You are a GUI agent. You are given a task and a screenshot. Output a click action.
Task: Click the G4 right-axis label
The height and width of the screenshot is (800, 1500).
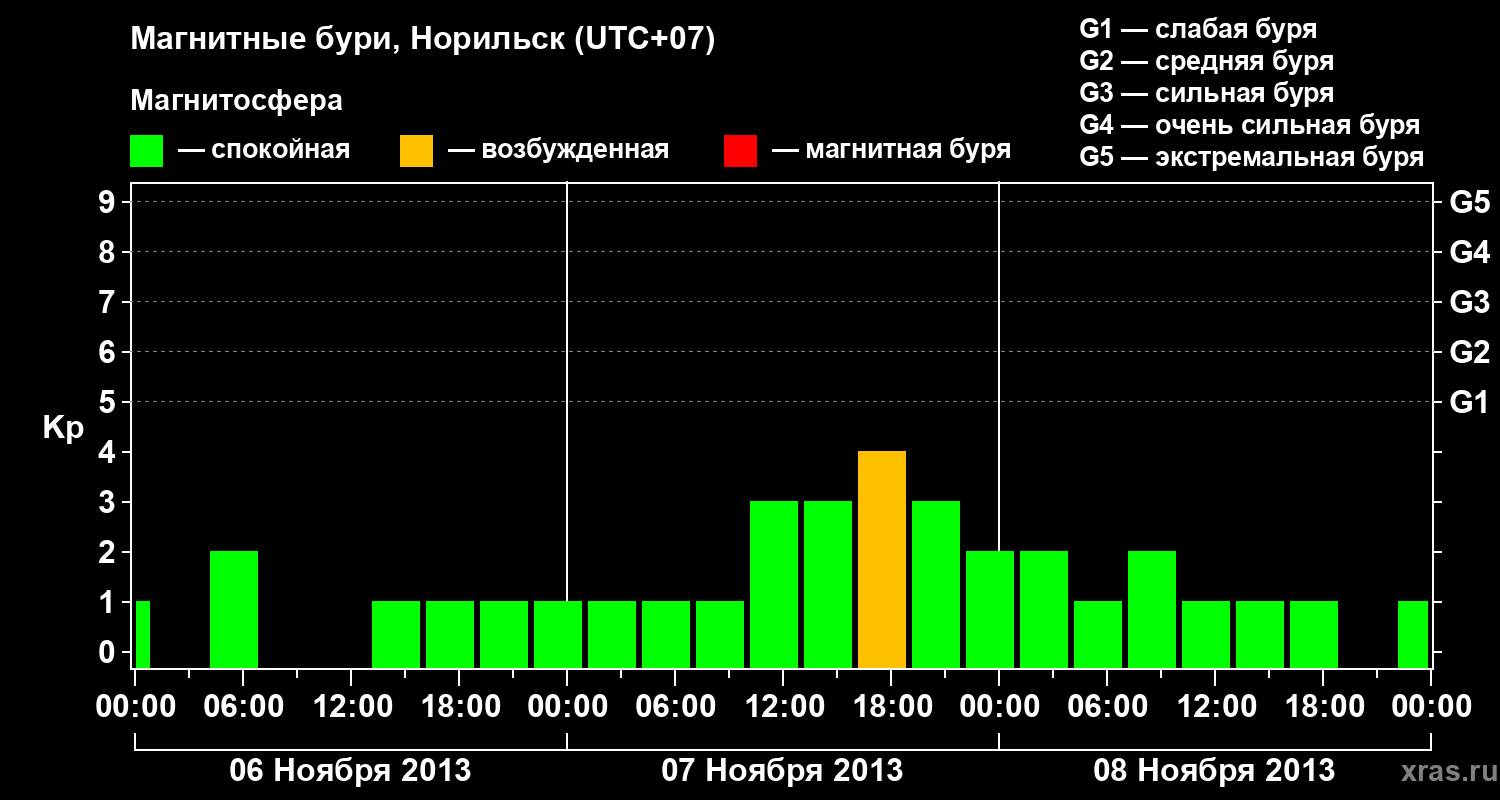[x=1469, y=252]
